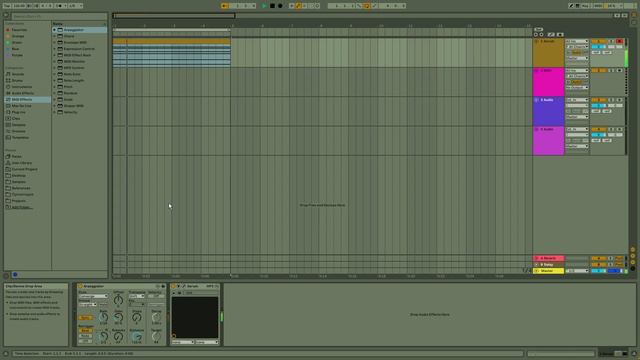Select the Green collection tag
Image resolution: width=640 pixels, height=360 pixels.
point(17,42)
